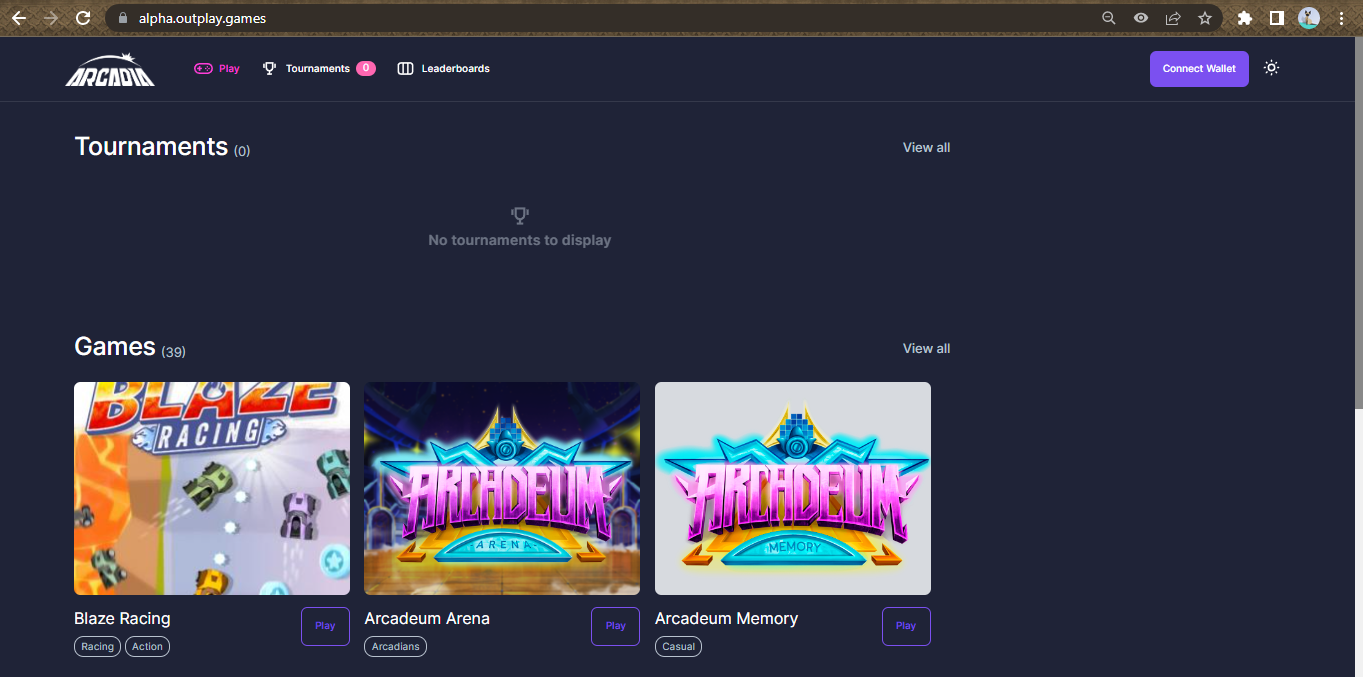Share this page icon
Image resolution: width=1363 pixels, height=677 pixels.
click(x=1173, y=18)
